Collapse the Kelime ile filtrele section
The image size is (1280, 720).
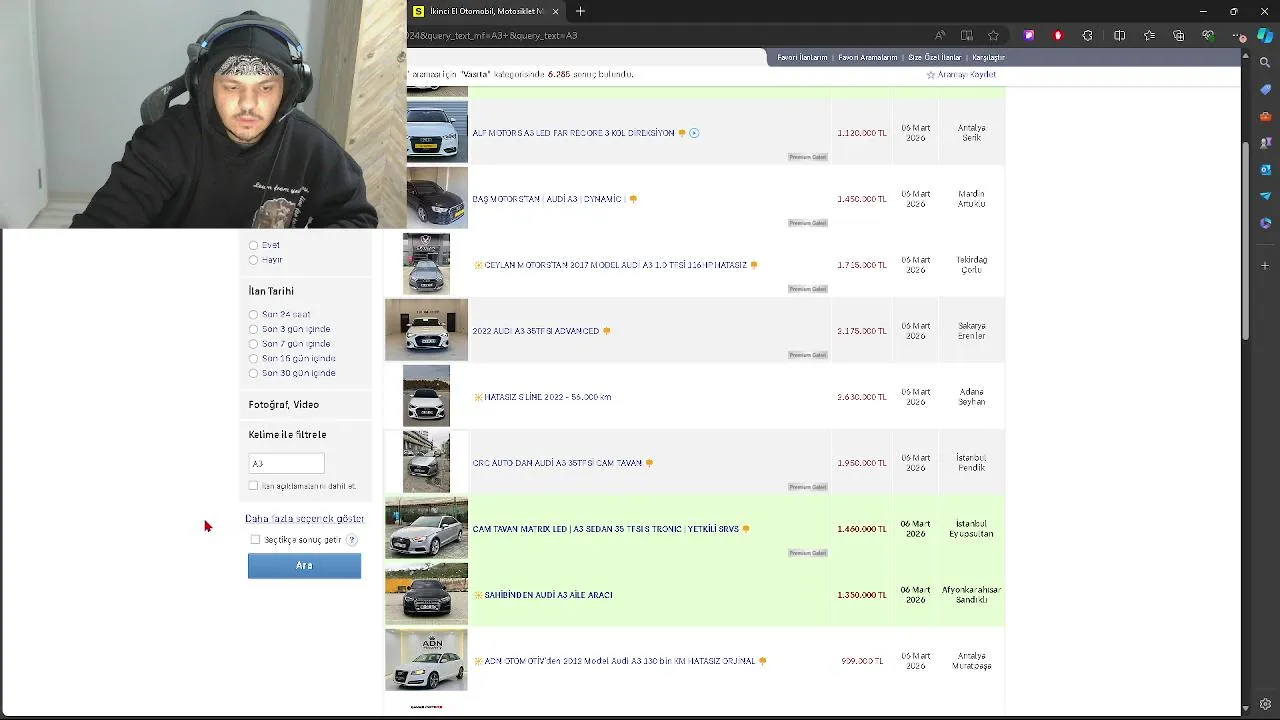coord(287,435)
